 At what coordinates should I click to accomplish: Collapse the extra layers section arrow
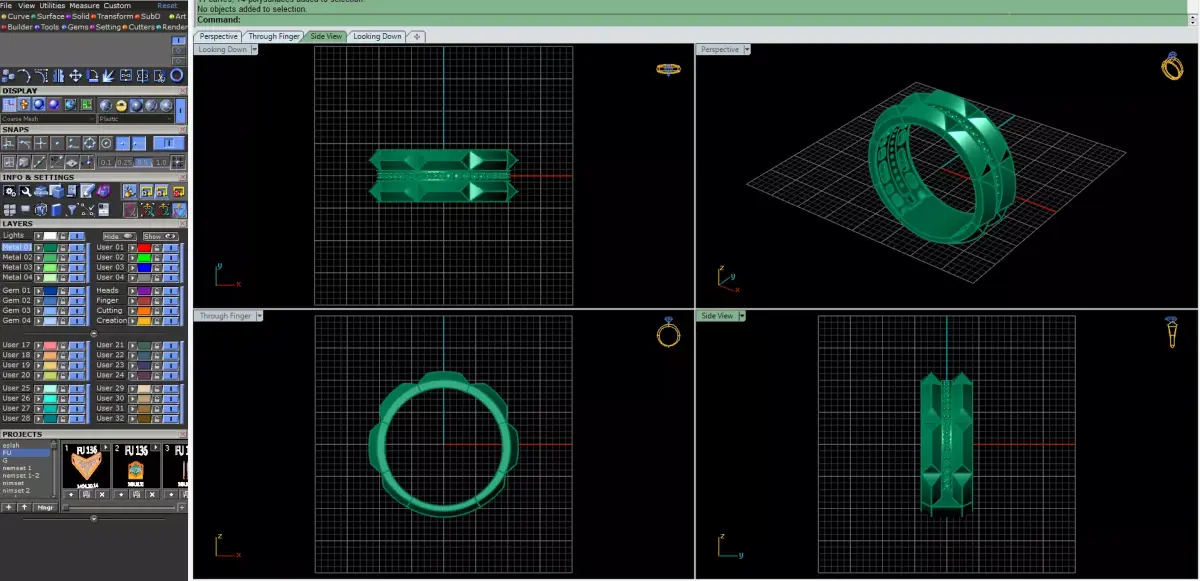coord(94,333)
